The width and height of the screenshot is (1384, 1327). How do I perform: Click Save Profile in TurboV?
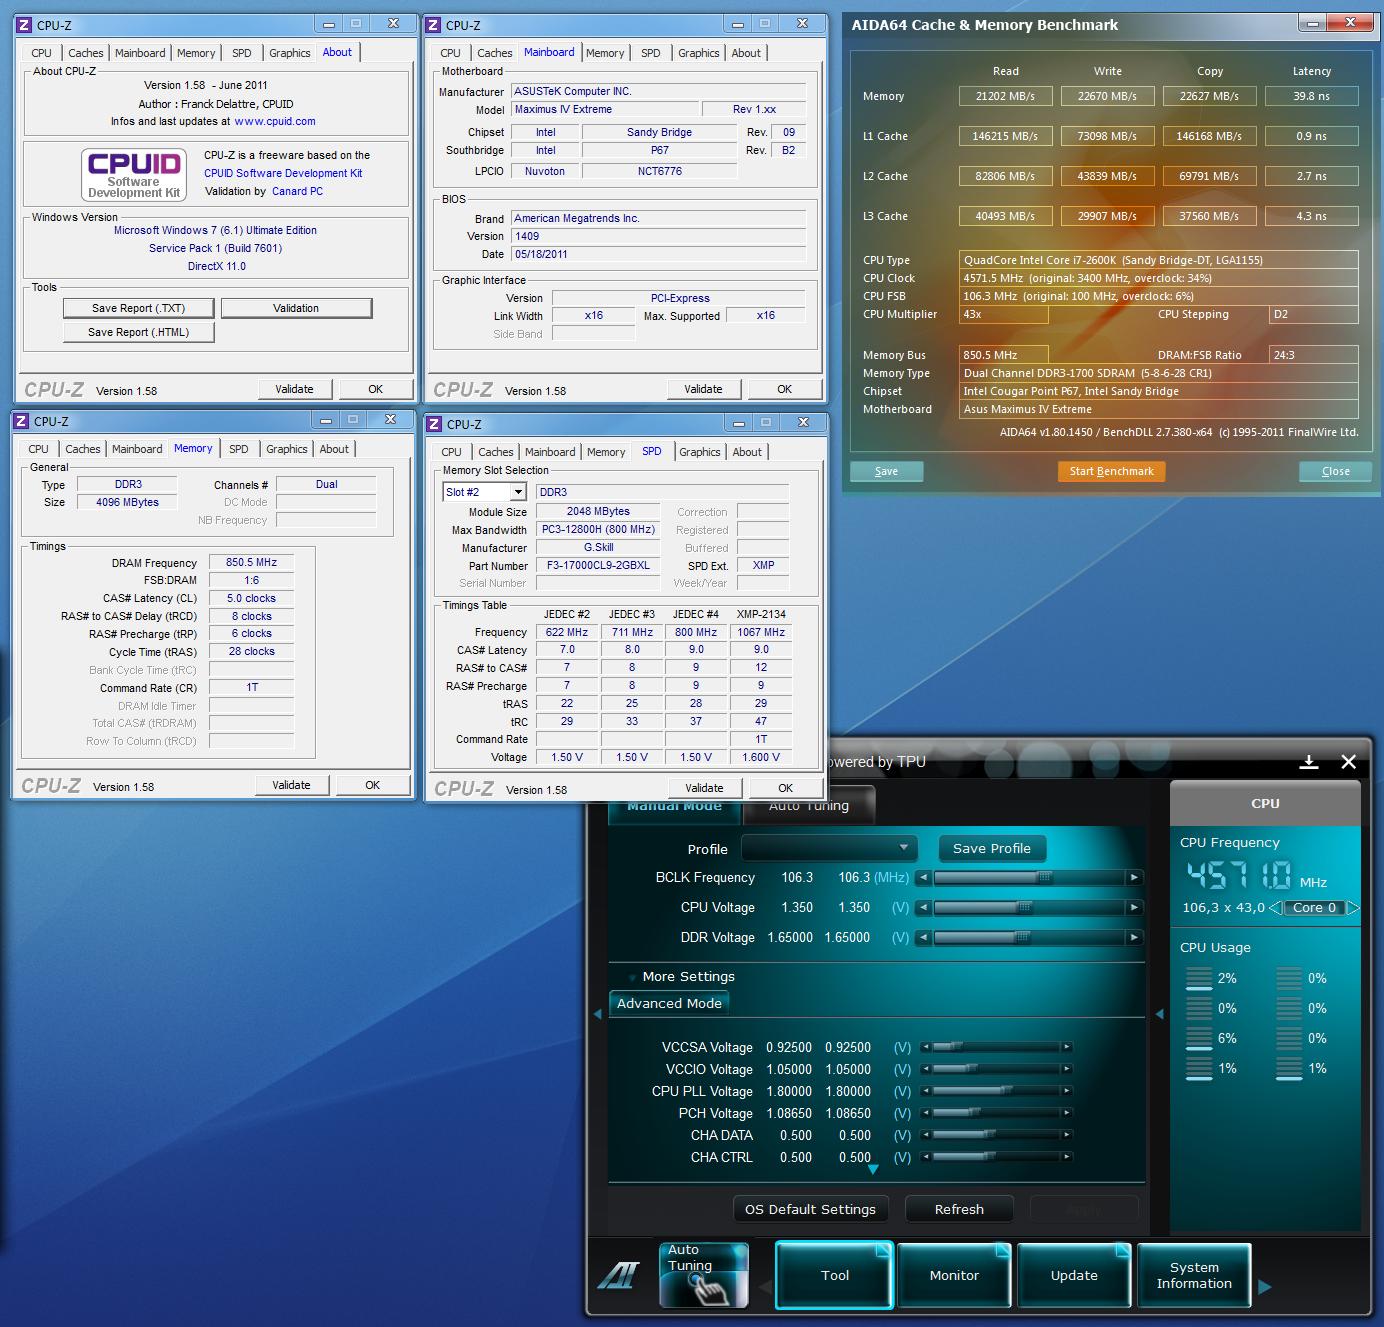coord(991,848)
